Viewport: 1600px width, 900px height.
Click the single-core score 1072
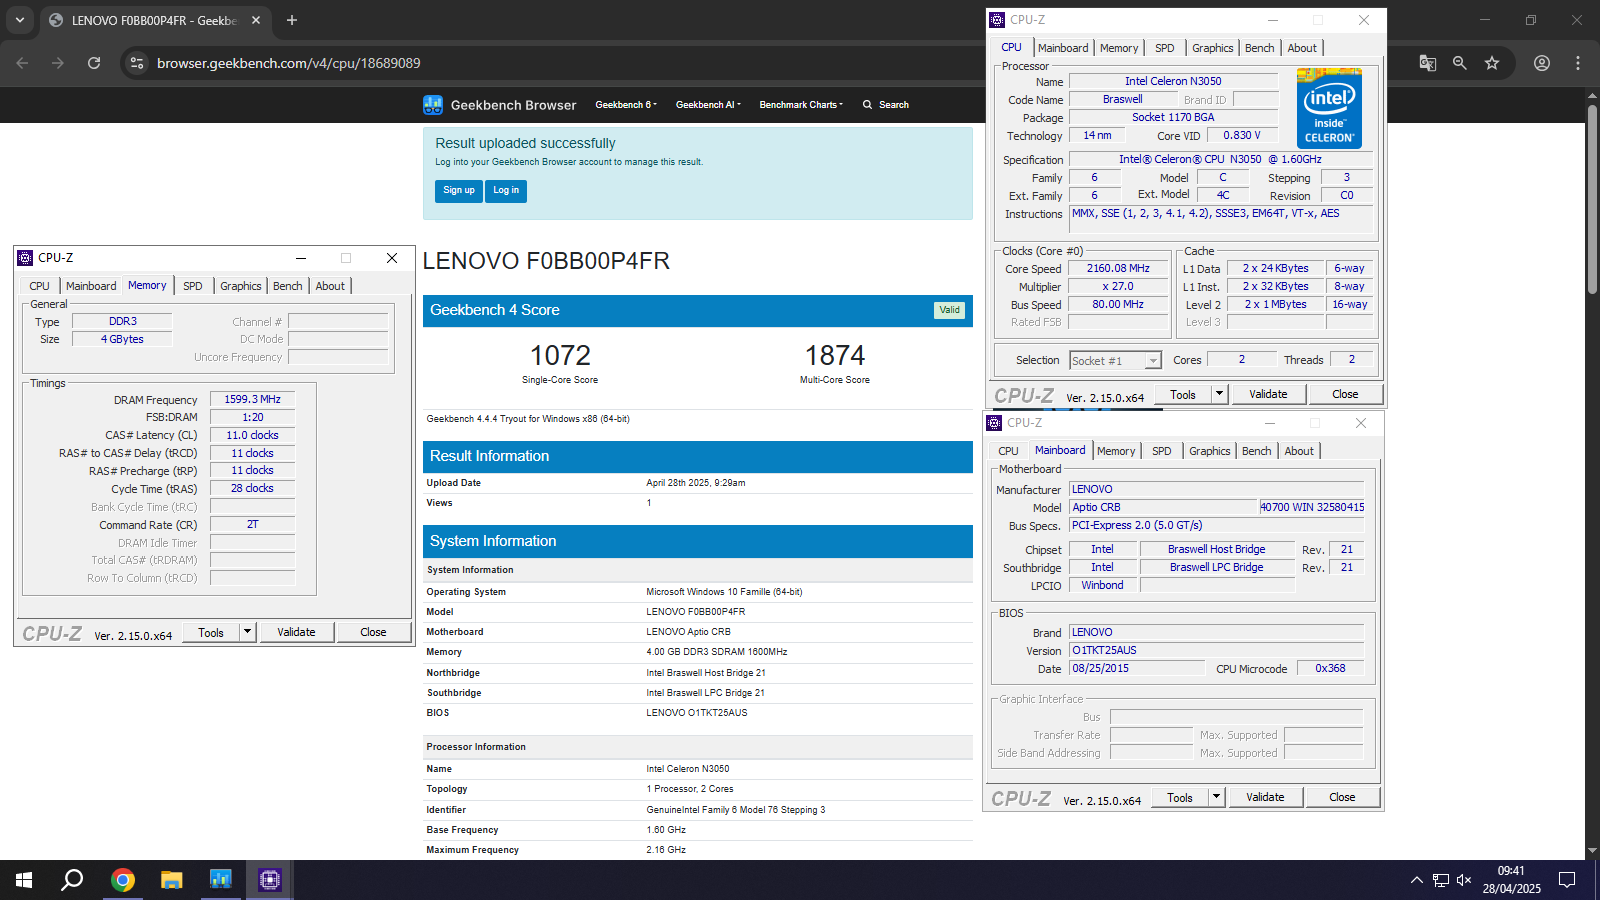point(560,356)
